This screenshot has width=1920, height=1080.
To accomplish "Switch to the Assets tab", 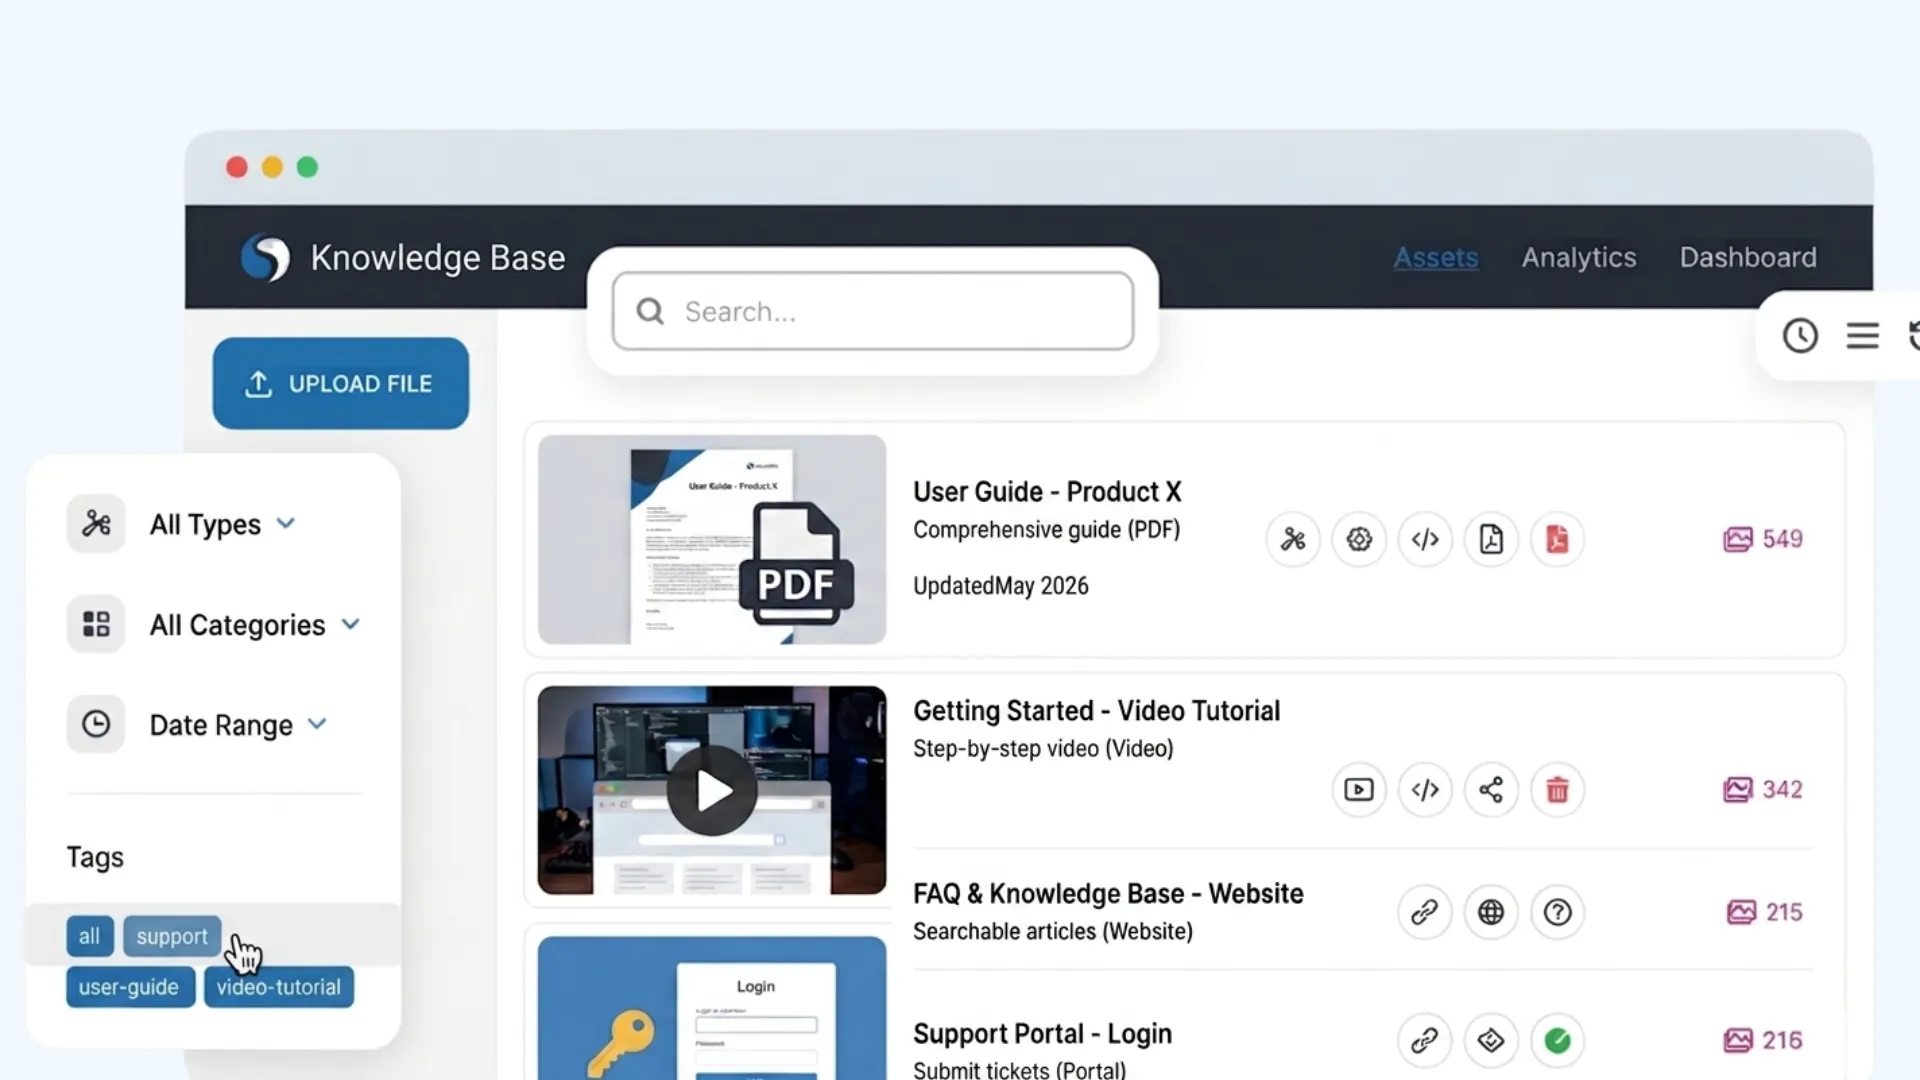I will 1436,258.
